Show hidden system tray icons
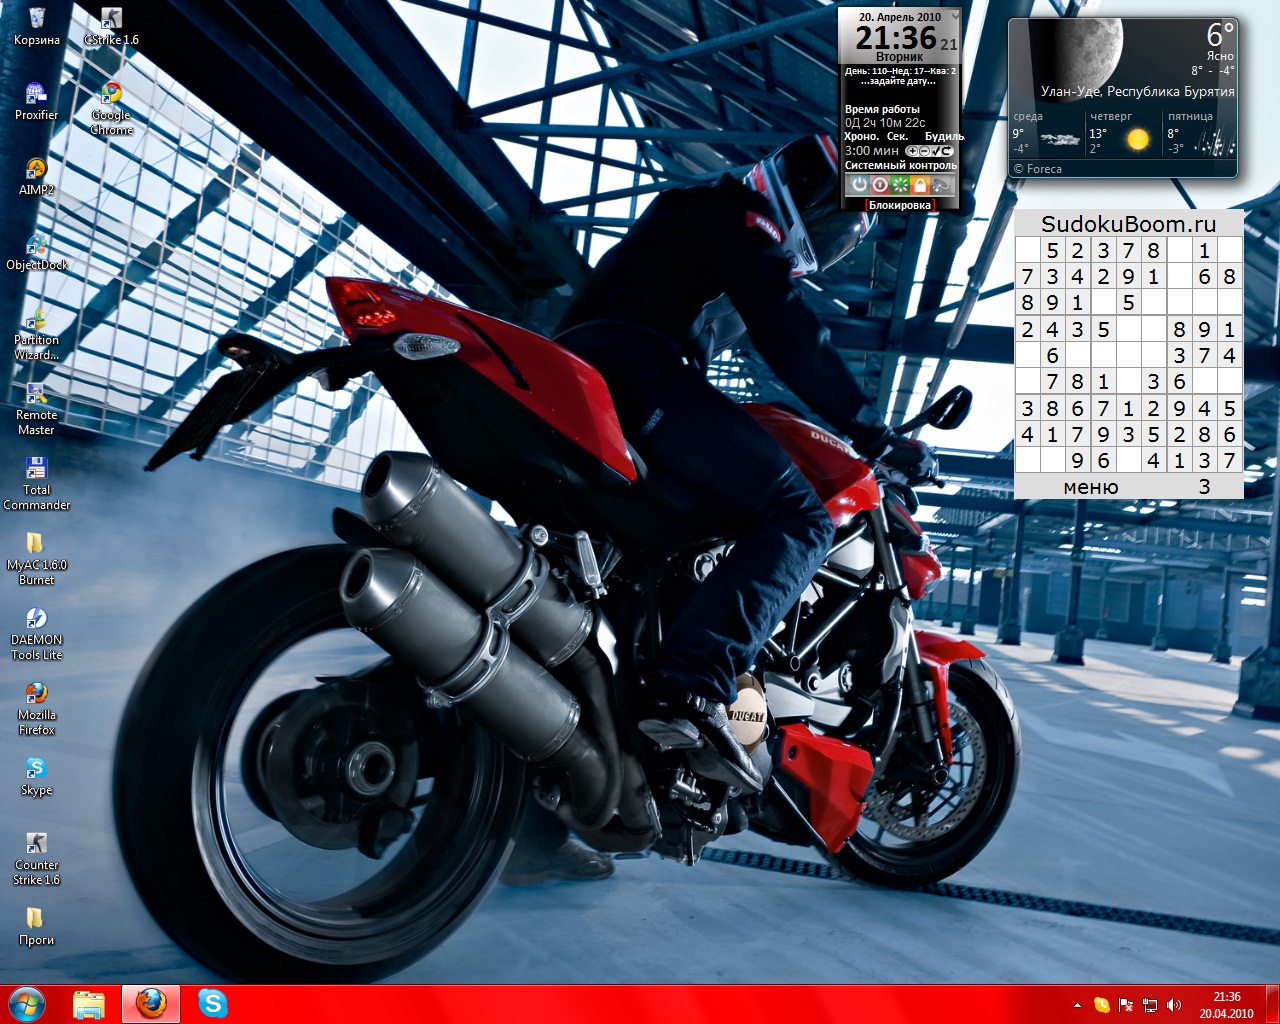Image resolution: width=1280 pixels, height=1024 pixels. pyautogui.click(x=1077, y=1005)
